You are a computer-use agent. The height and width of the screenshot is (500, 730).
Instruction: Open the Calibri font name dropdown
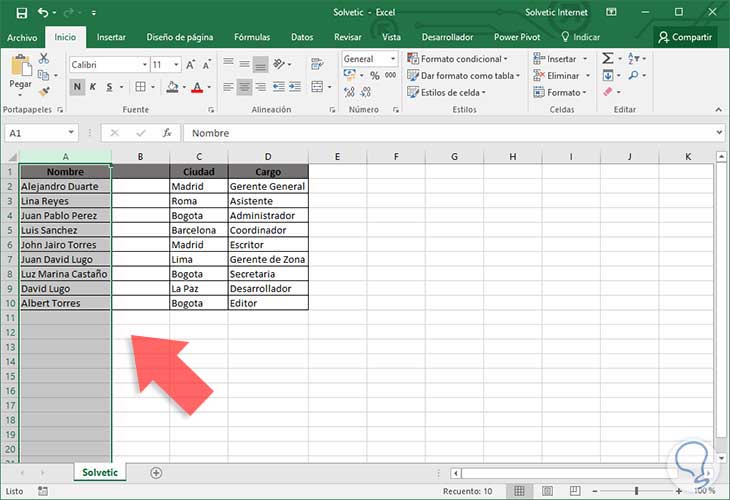pos(145,65)
